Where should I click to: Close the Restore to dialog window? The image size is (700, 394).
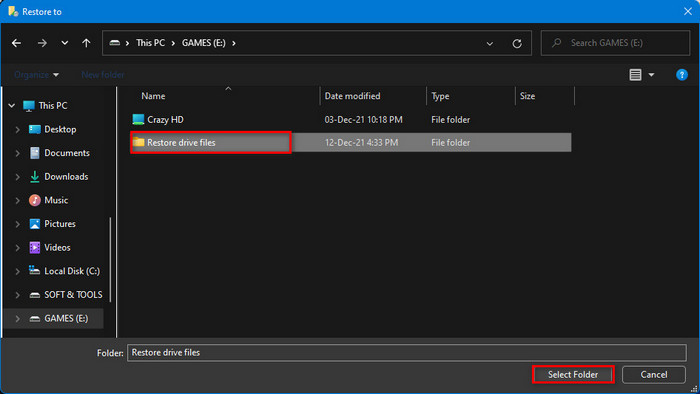[688, 12]
